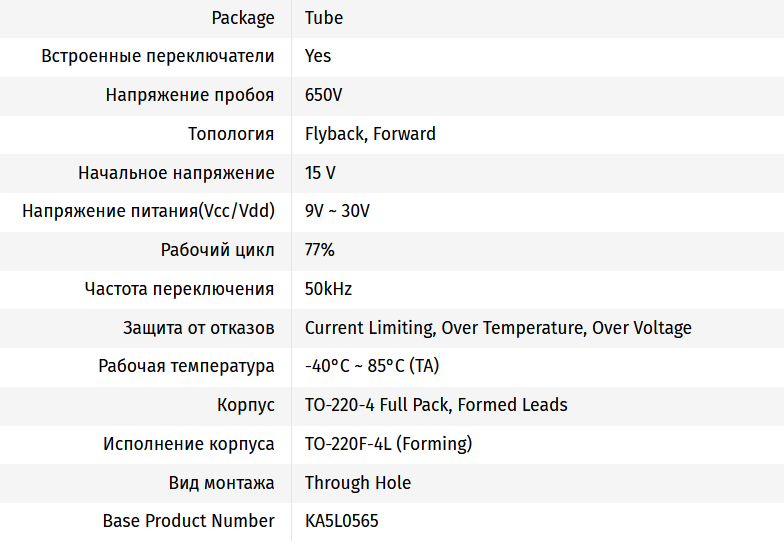Select the 'Current Limiting, Over Temperature, Over Voltage' text
This screenshot has width=784, height=544.
pos(498,328)
